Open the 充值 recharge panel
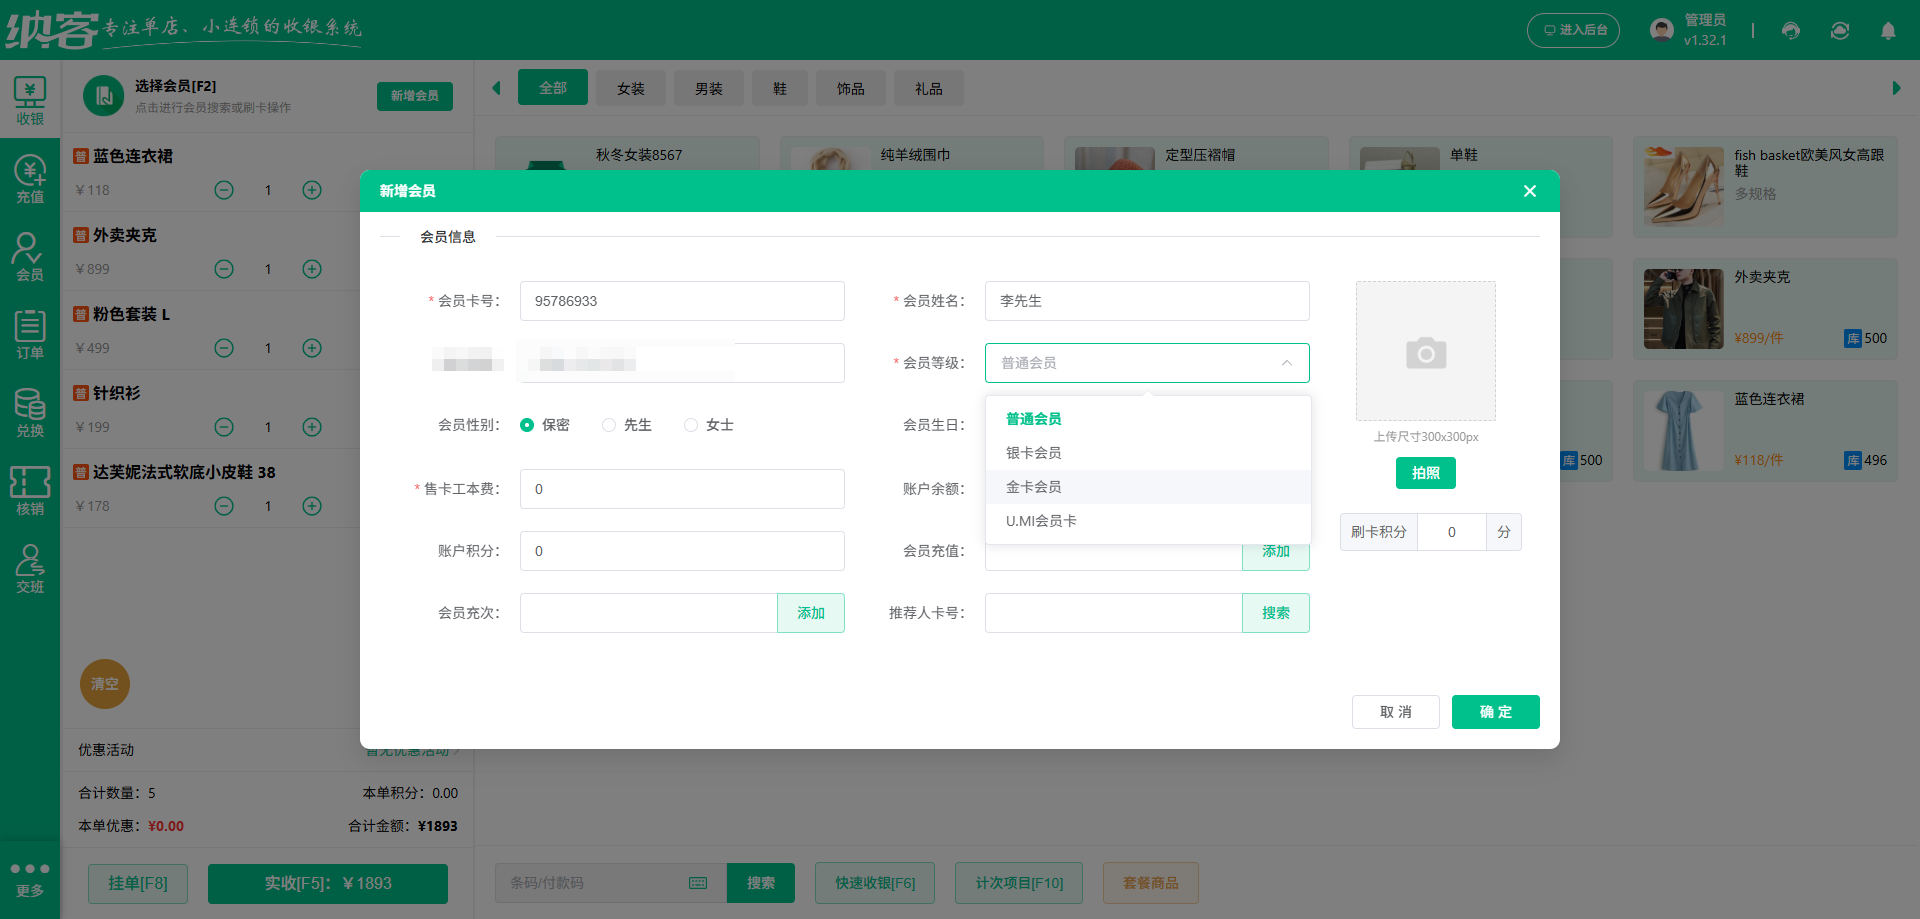The height and width of the screenshot is (919, 1920). tap(29, 178)
